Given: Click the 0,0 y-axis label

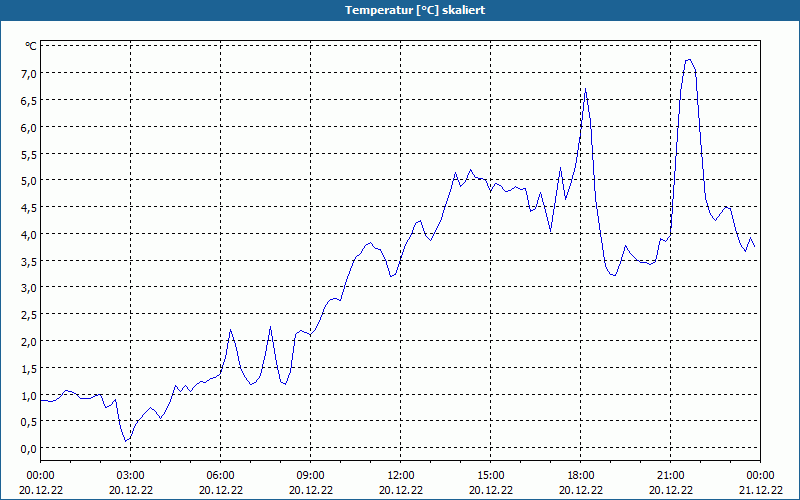Looking at the screenshot, I should 29,448.
